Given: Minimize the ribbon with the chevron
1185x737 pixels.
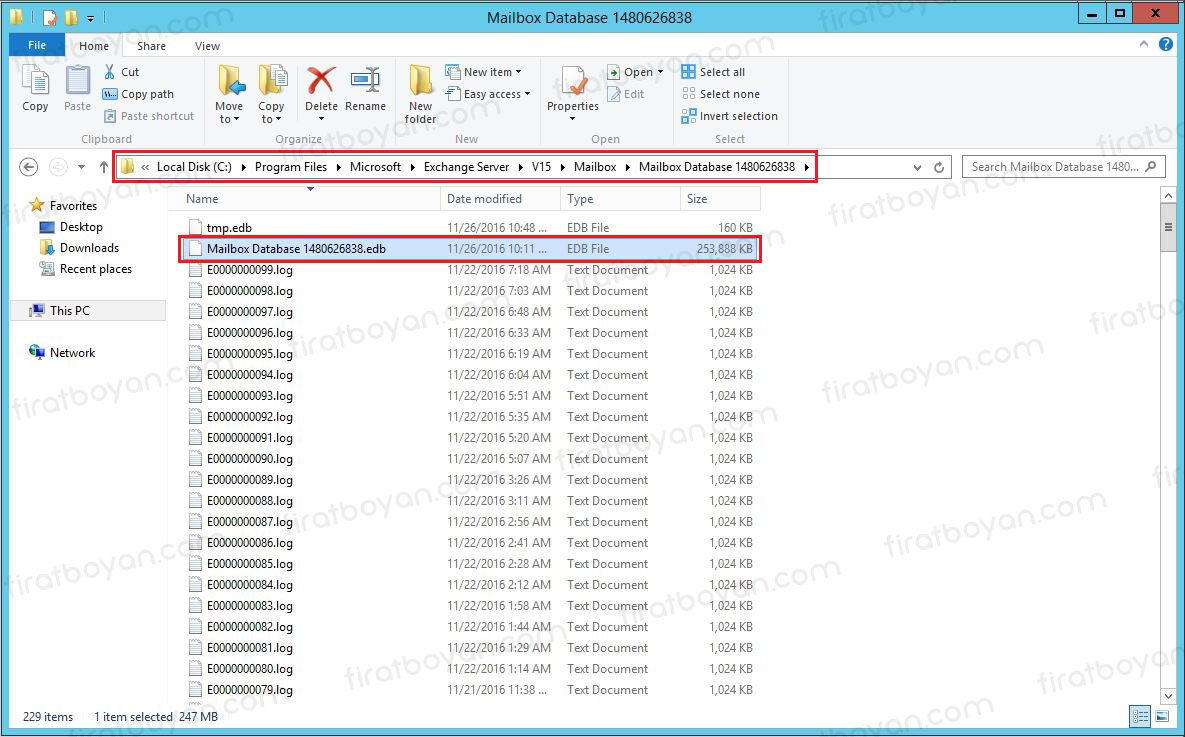Looking at the screenshot, I should (1143, 45).
